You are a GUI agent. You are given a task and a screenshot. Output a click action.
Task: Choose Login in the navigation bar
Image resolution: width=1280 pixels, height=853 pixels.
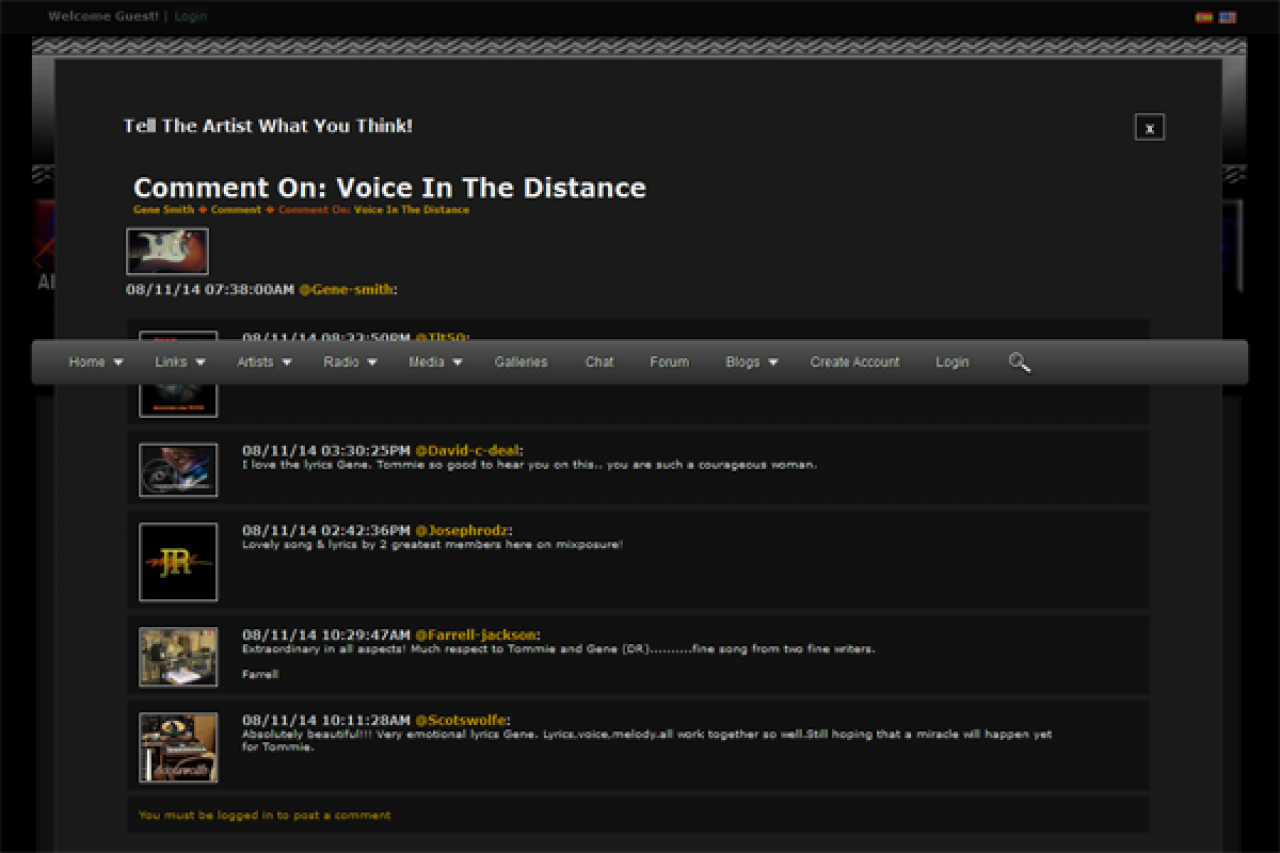click(952, 362)
